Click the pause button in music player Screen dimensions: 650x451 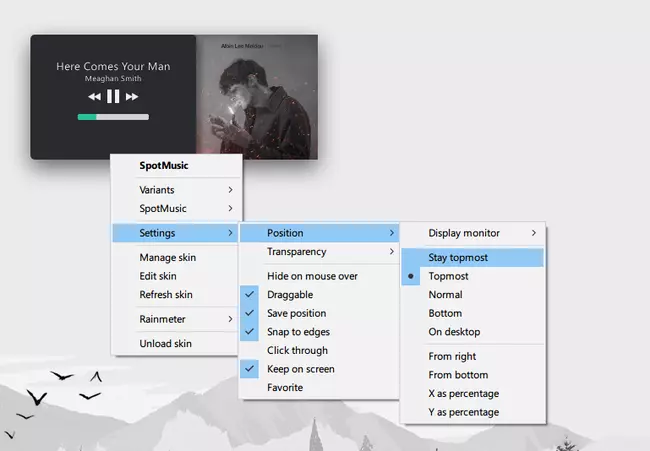click(x=113, y=96)
